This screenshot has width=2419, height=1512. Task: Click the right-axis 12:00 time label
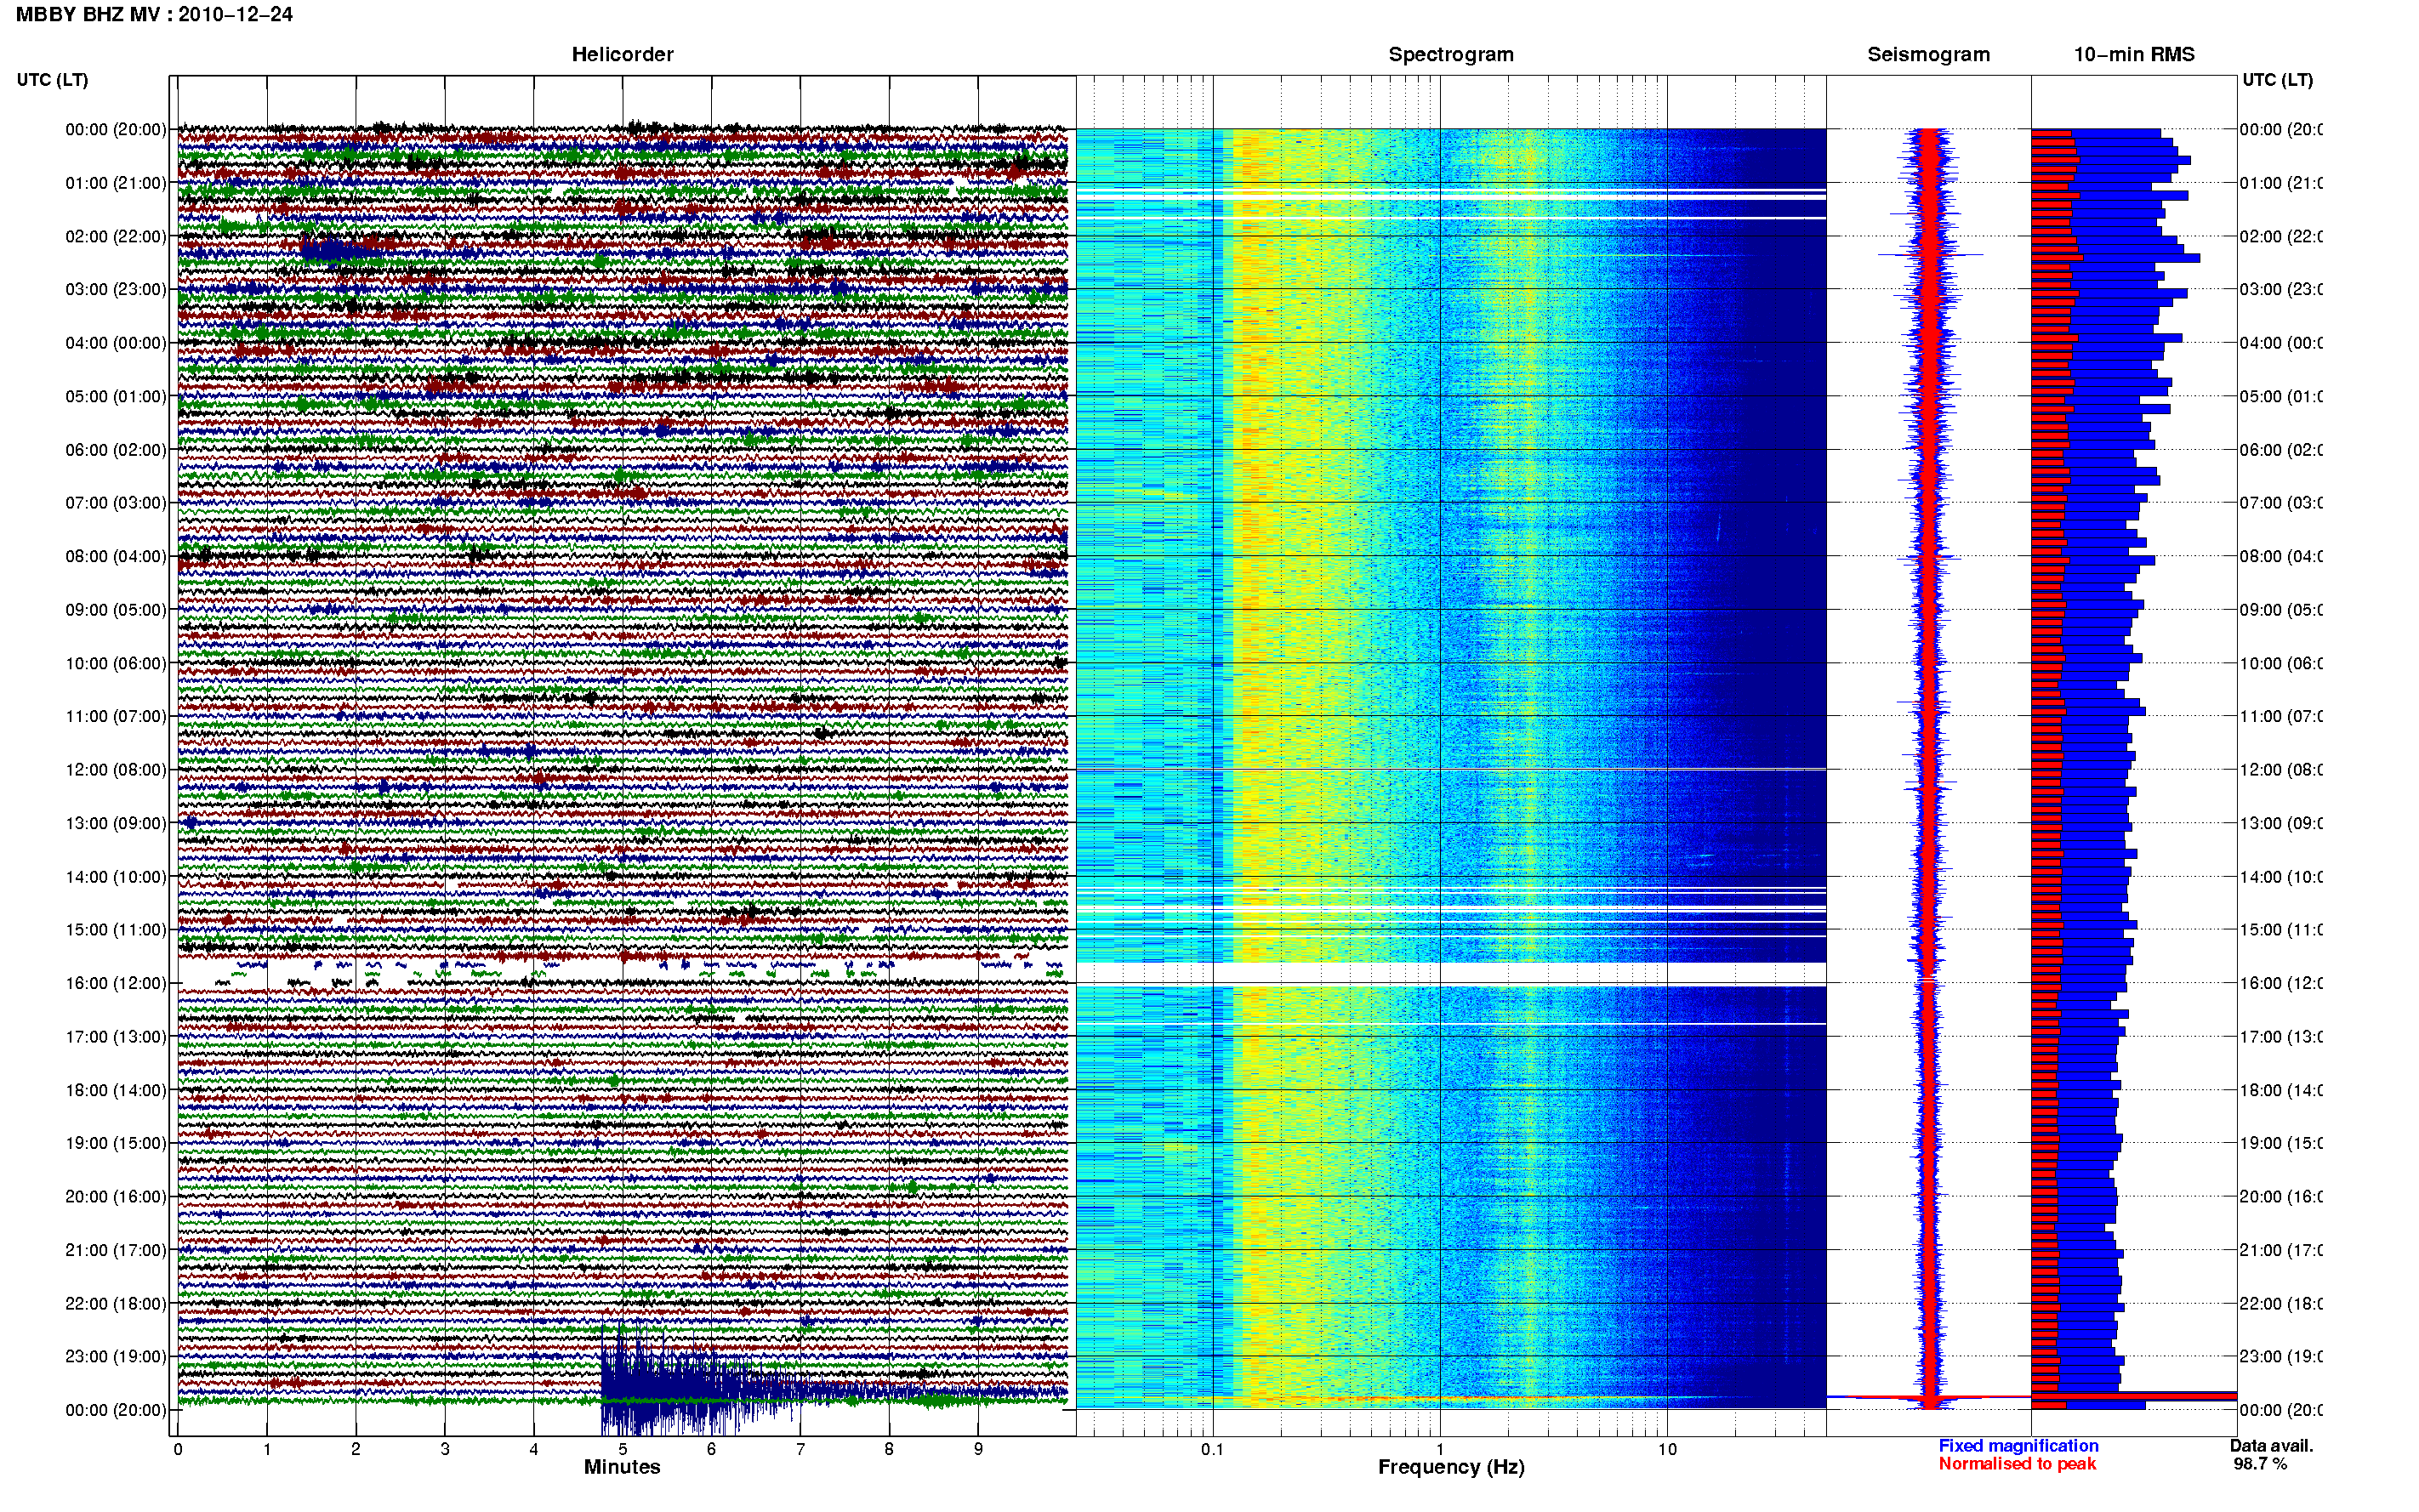click(2281, 770)
